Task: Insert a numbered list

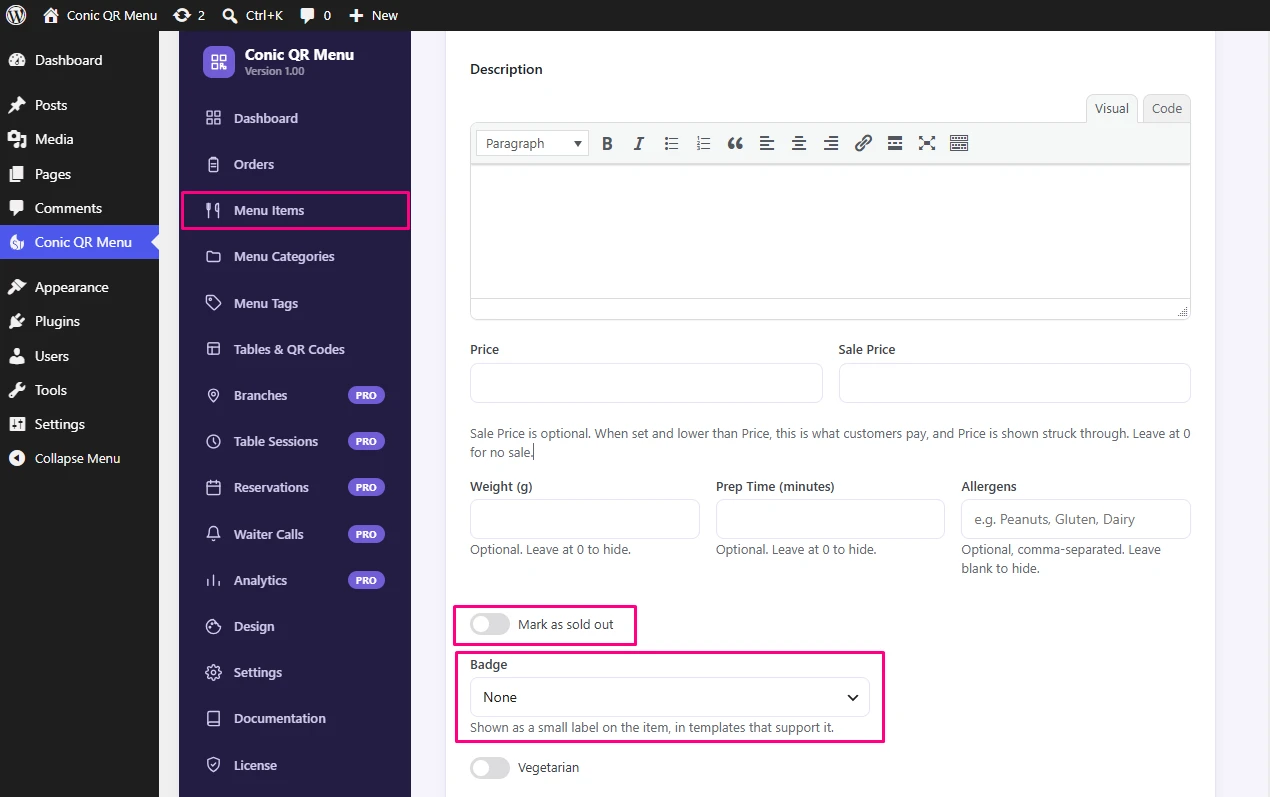Action: (x=703, y=143)
